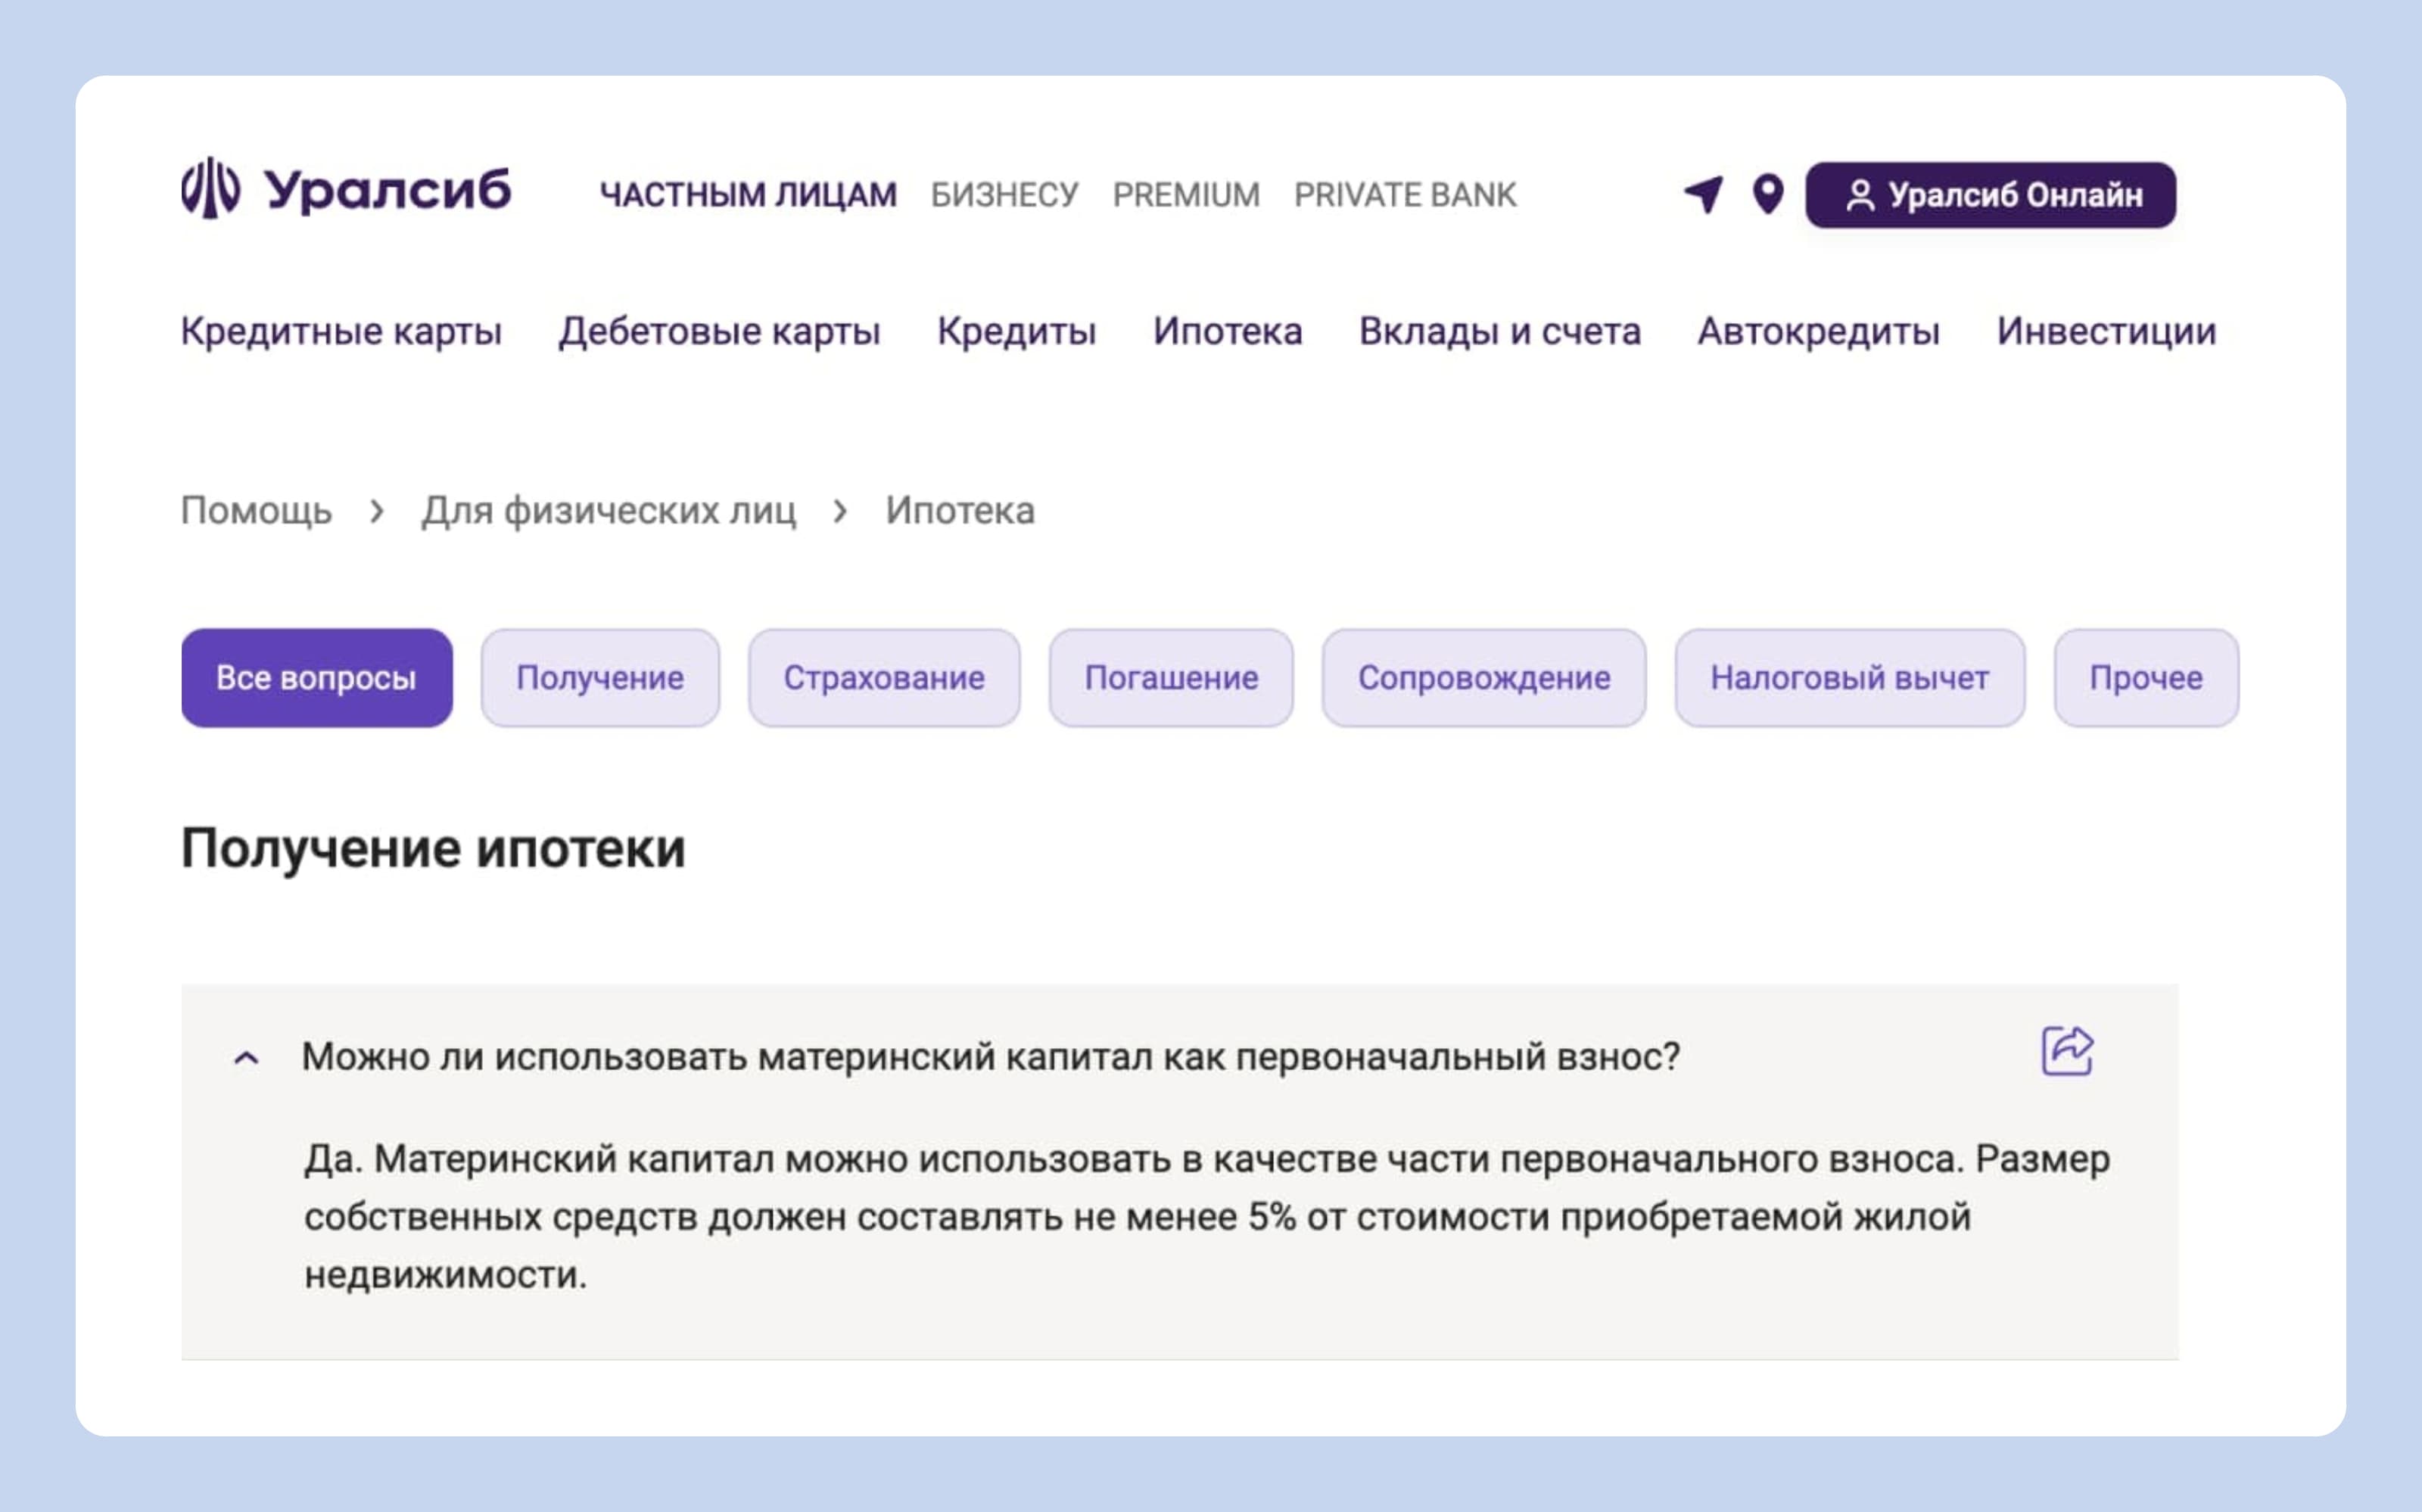Open the PRIVATE BANK section
Image resolution: width=2422 pixels, height=1512 pixels.
point(1405,195)
